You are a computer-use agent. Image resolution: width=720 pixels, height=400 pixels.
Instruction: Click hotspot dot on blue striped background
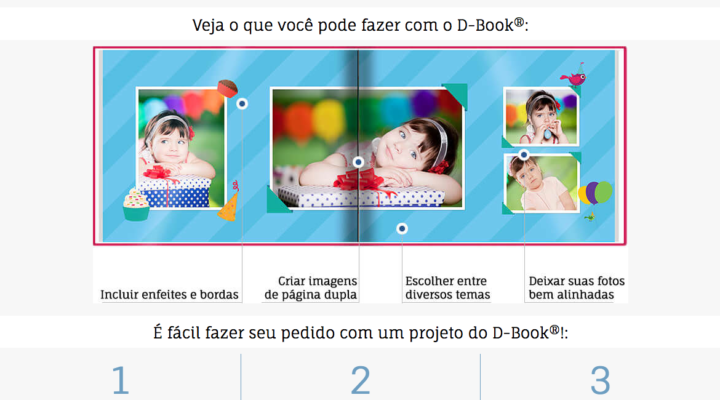pyautogui.click(x=402, y=229)
